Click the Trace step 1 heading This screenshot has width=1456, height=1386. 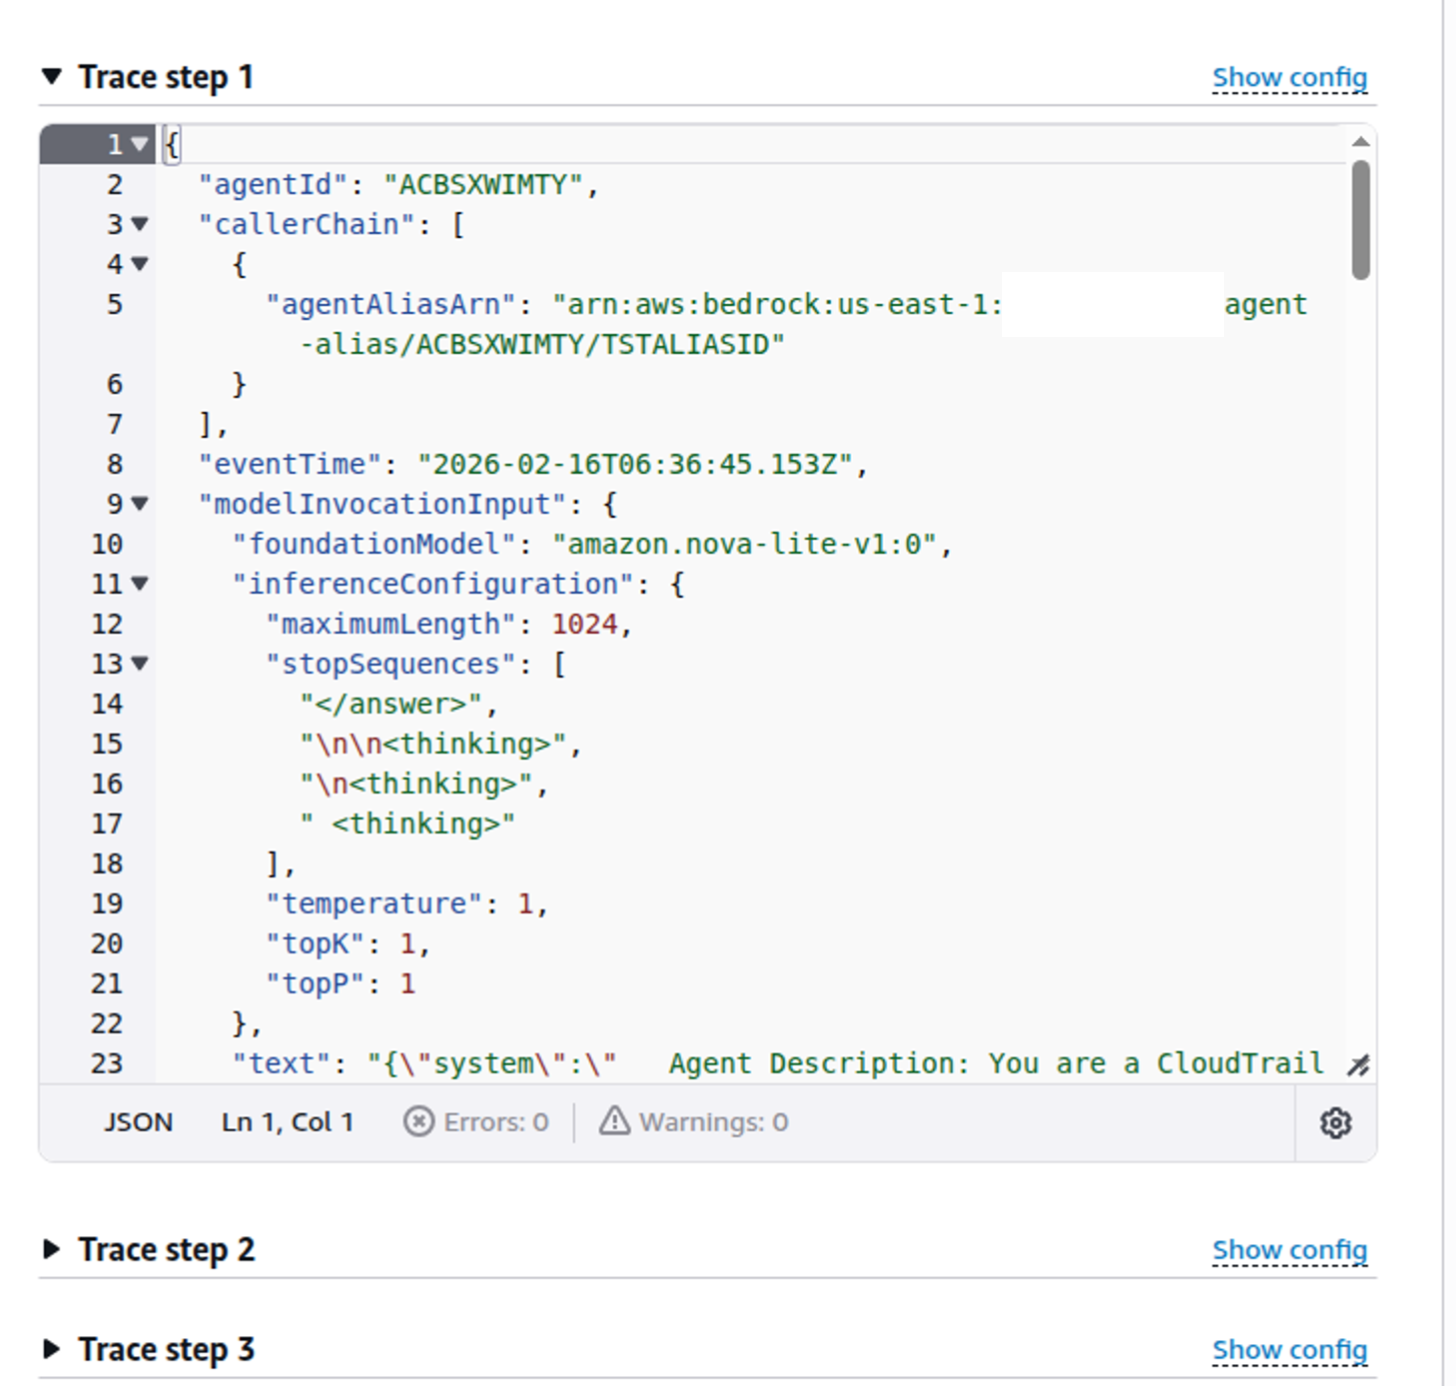(x=166, y=77)
